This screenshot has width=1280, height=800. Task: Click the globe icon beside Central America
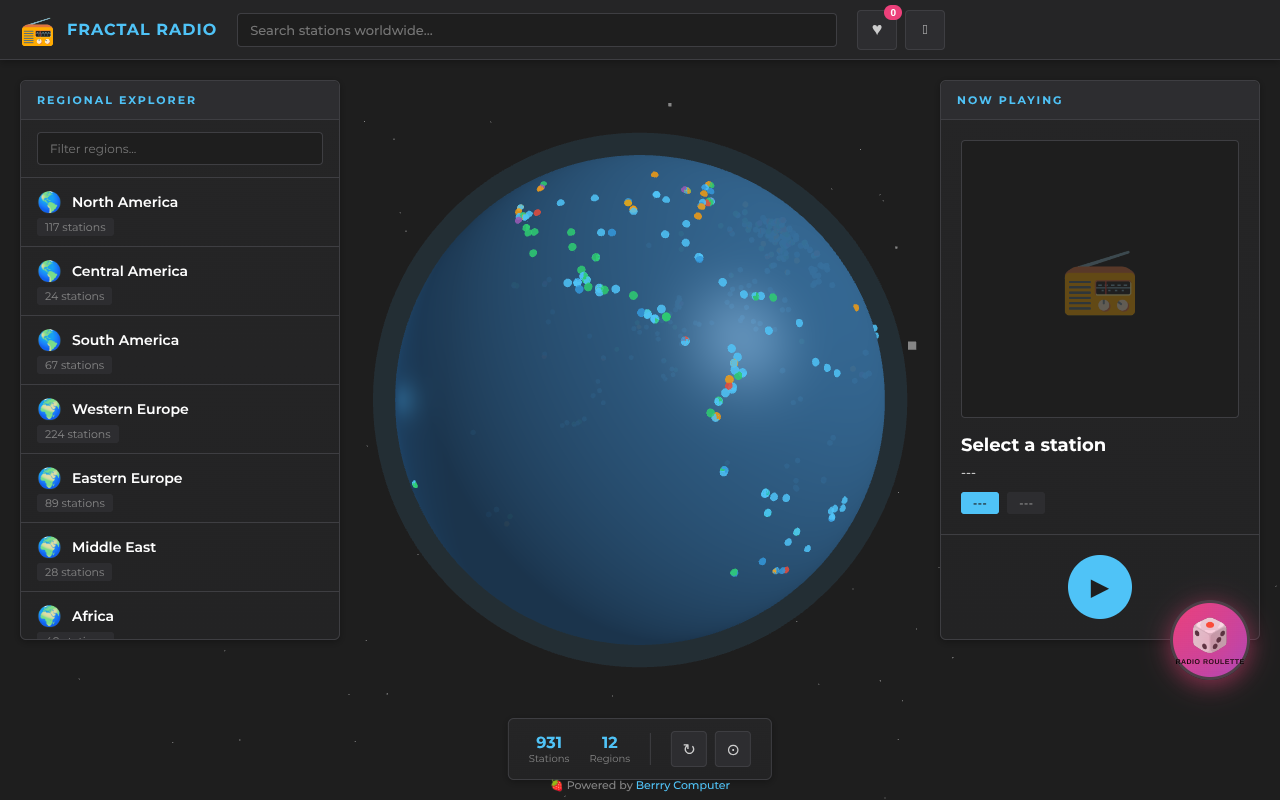(49, 271)
